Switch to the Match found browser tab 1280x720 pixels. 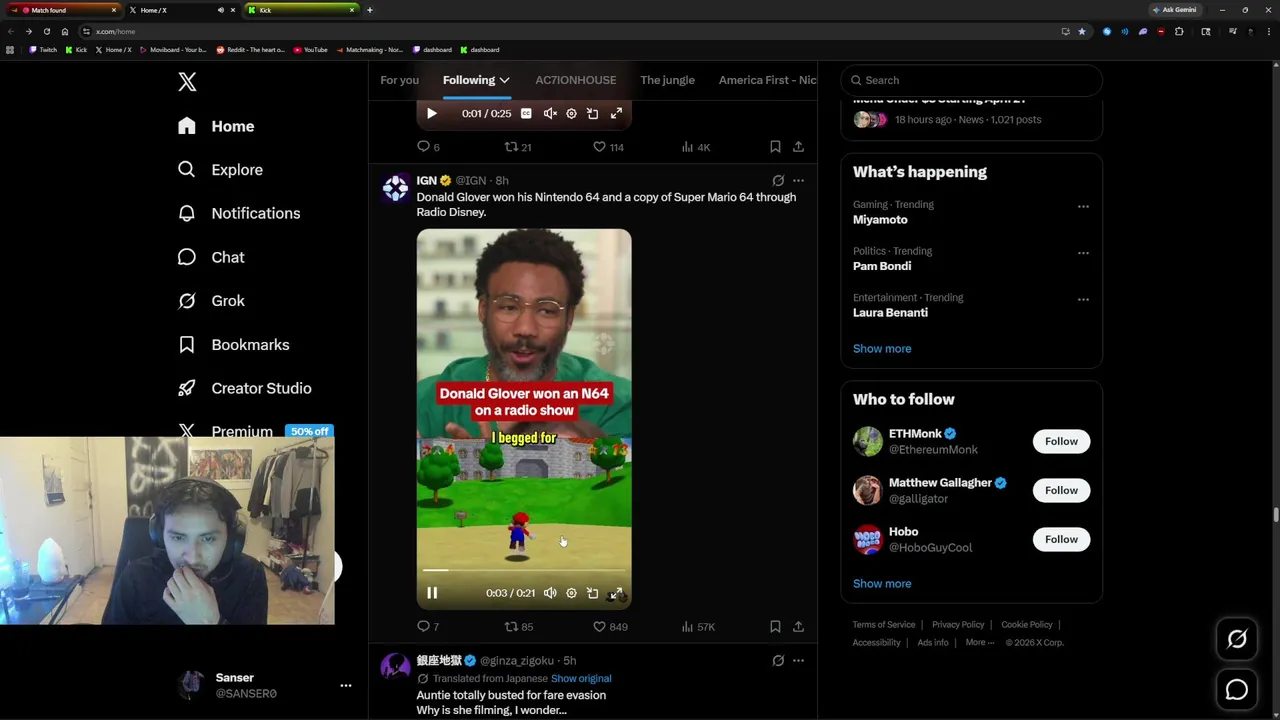[x=62, y=10]
